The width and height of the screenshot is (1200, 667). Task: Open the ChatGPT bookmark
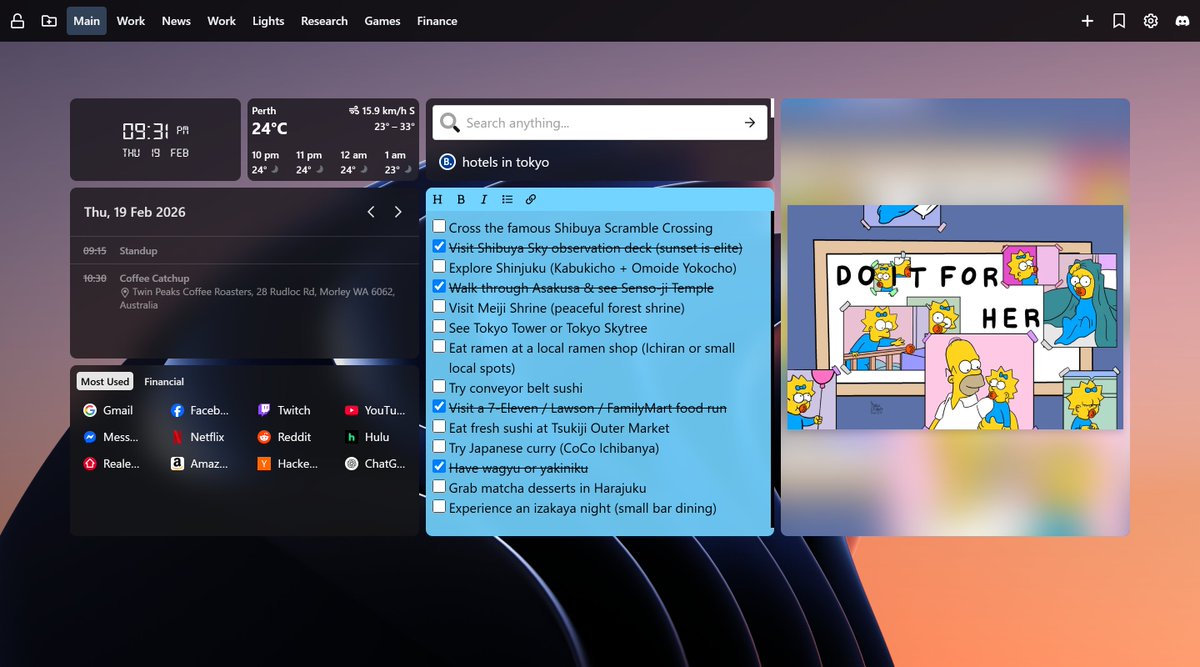(x=375, y=464)
